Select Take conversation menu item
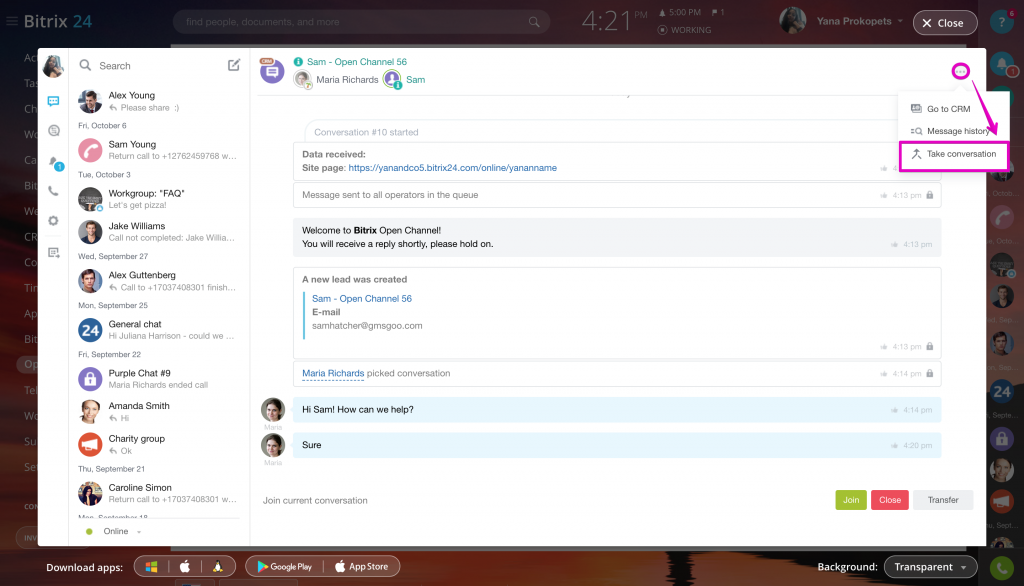1024x586 pixels. point(953,154)
